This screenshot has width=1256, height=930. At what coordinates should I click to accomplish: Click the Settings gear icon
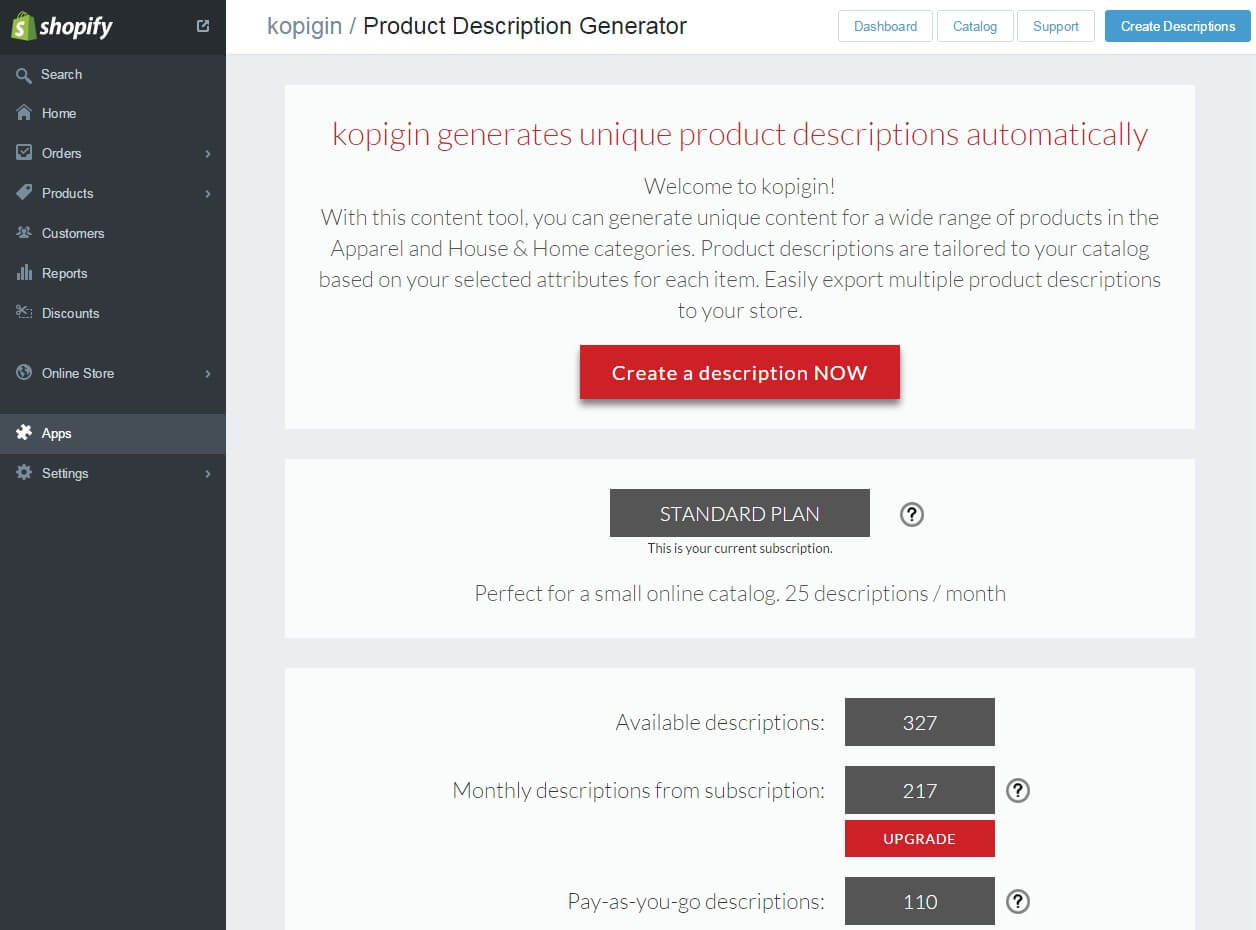click(24, 473)
